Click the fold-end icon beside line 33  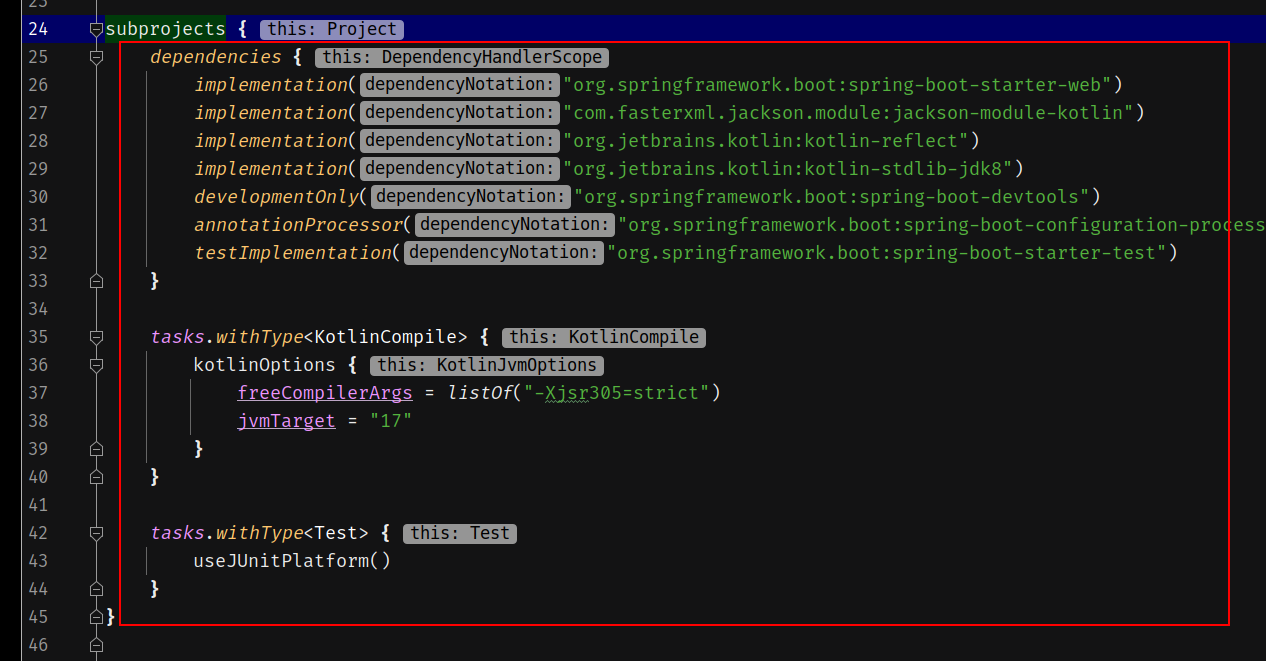point(96,281)
